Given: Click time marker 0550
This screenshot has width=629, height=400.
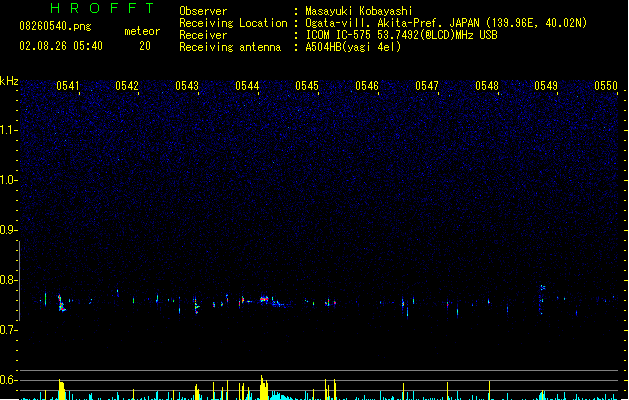Looking at the screenshot, I should coord(606,85).
